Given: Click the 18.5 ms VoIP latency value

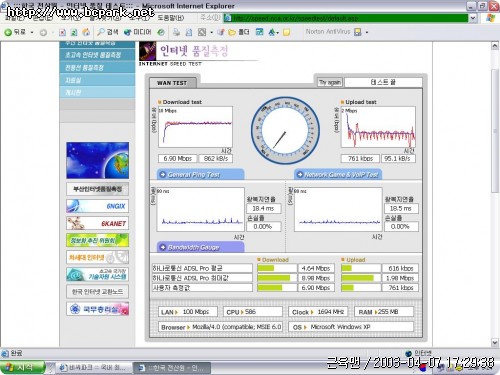Looking at the screenshot, I should click(401, 208).
